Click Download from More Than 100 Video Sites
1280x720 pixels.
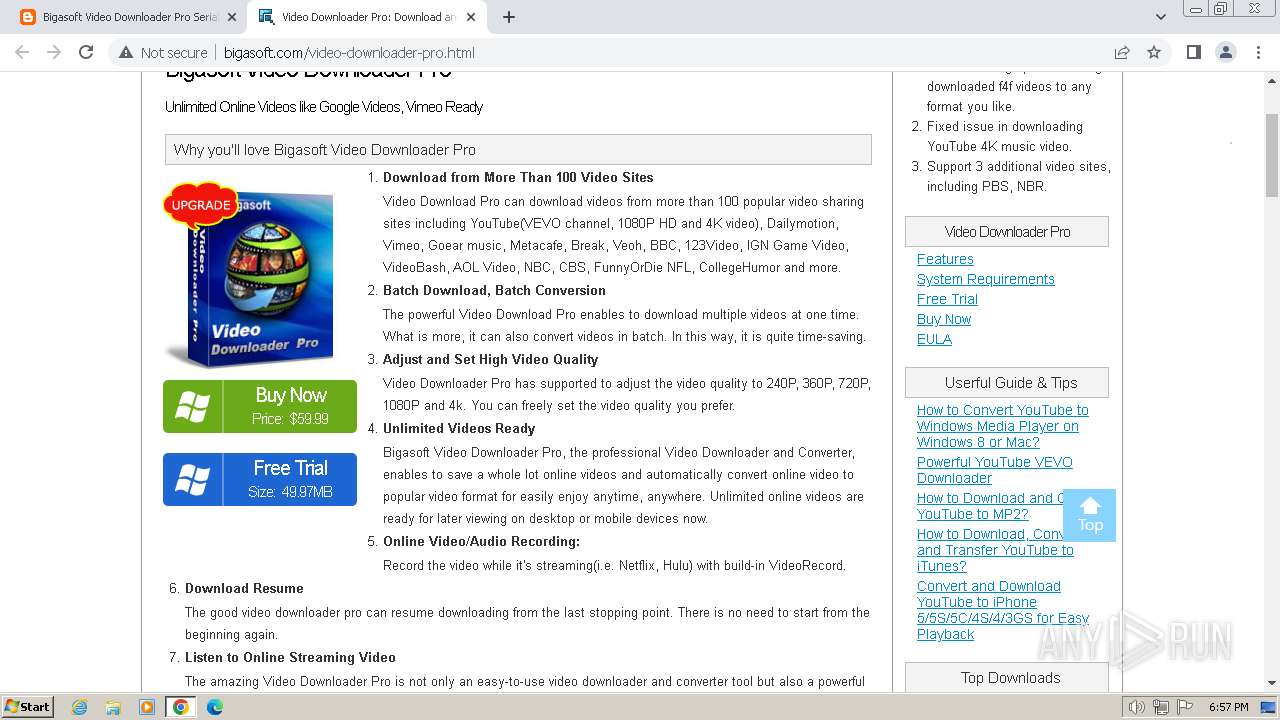(518, 177)
